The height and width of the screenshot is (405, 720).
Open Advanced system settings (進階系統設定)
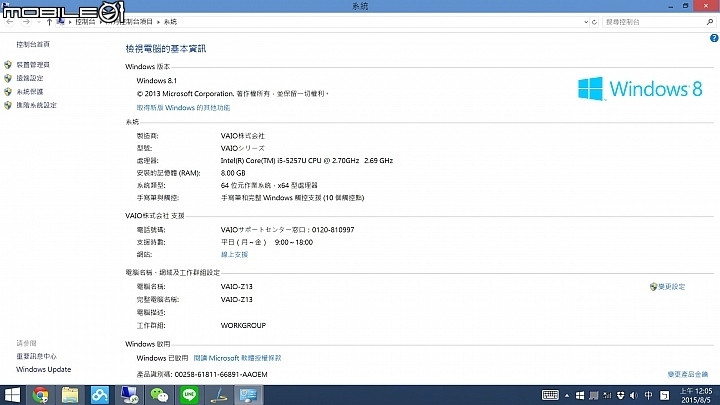point(36,105)
